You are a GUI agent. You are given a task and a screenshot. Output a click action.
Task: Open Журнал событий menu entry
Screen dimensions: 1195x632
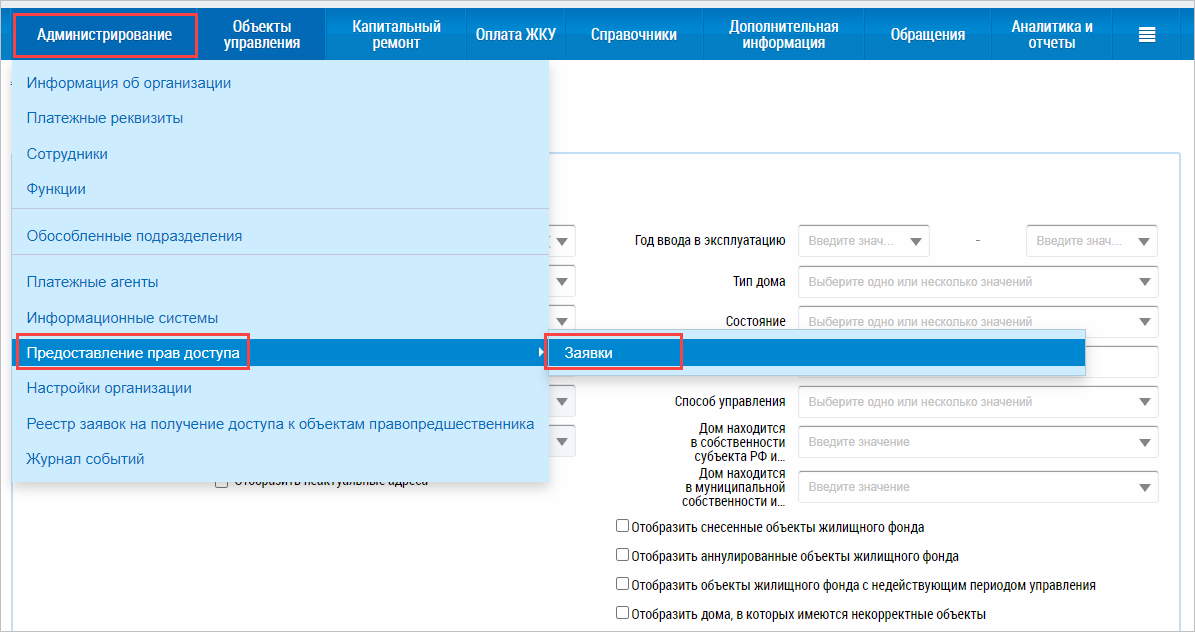tap(280, 459)
